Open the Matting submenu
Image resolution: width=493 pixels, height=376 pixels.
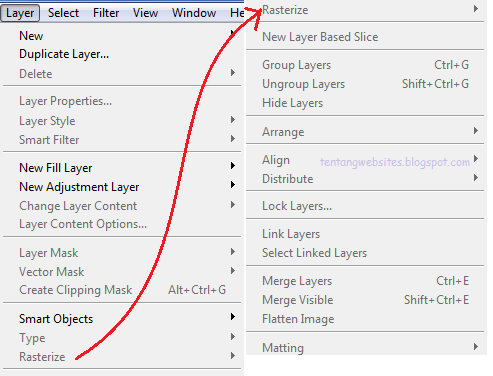(x=365, y=347)
